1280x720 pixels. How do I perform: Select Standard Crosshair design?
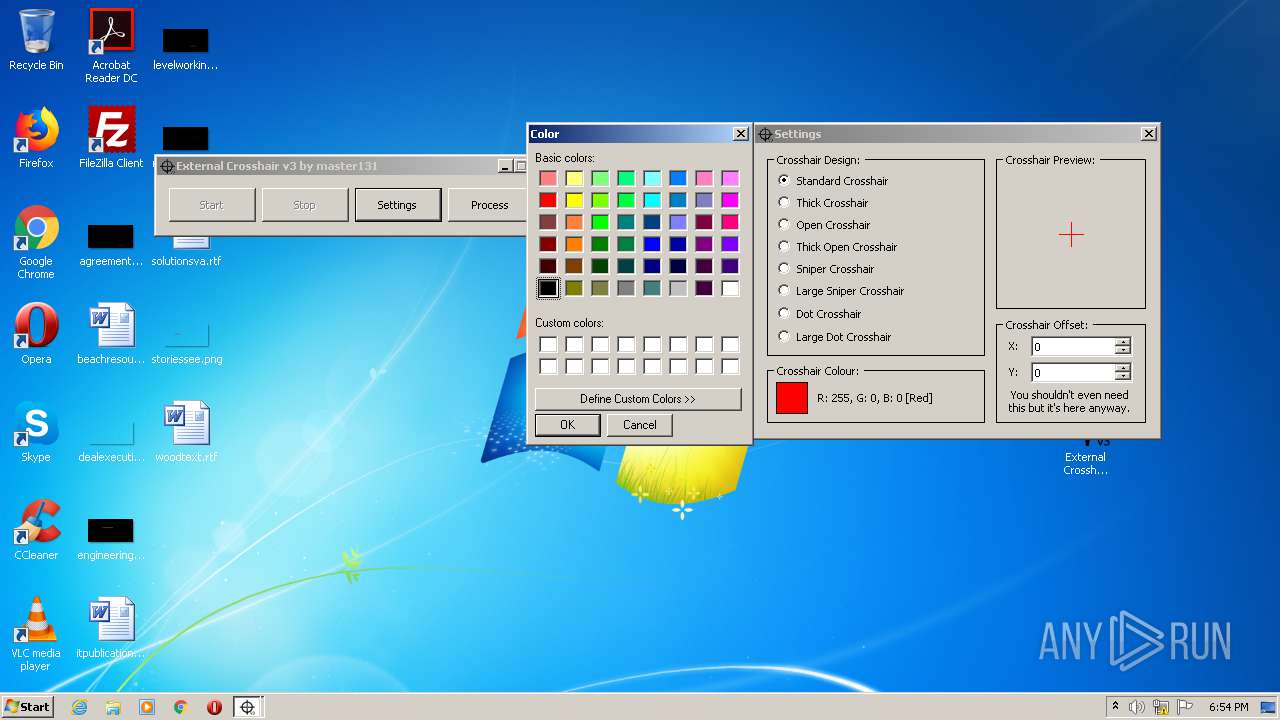coord(833,181)
